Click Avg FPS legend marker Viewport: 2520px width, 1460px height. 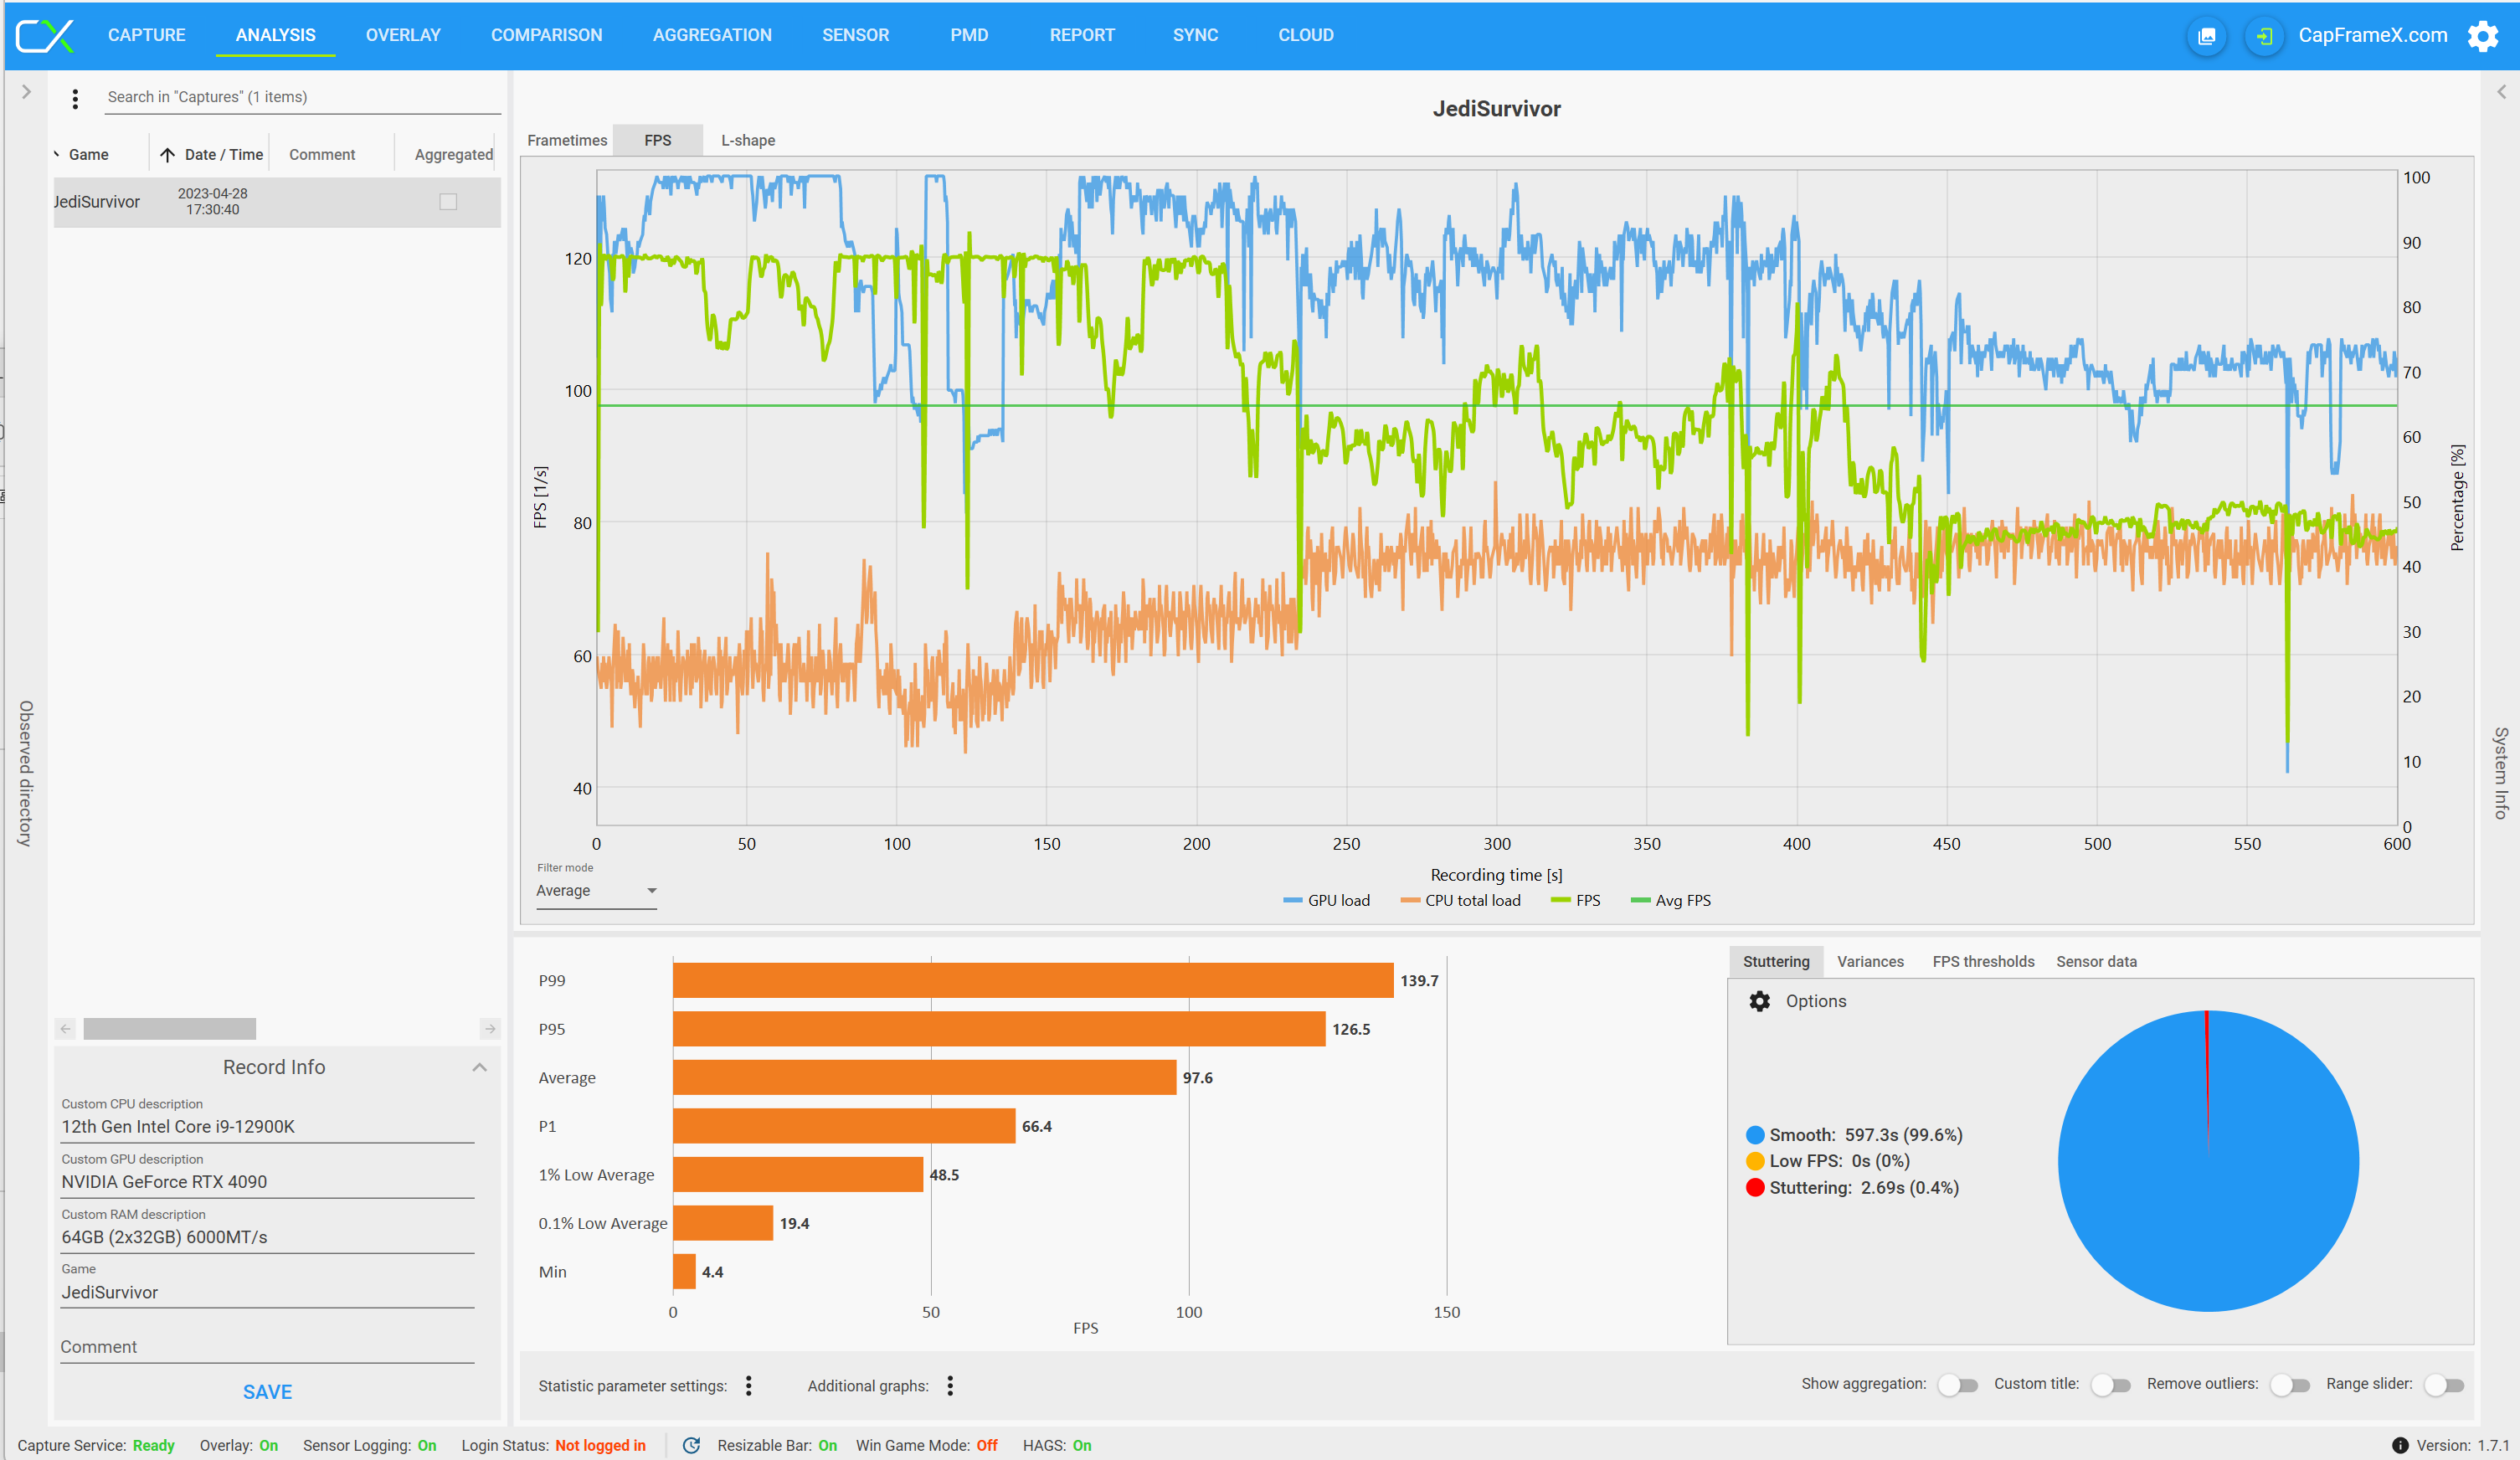coord(1640,900)
